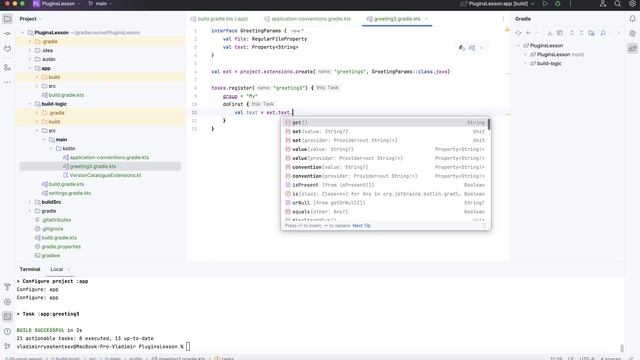The width and height of the screenshot is (640, 360).
Task: Open the Services tool window icon
Action: point(7,302)
